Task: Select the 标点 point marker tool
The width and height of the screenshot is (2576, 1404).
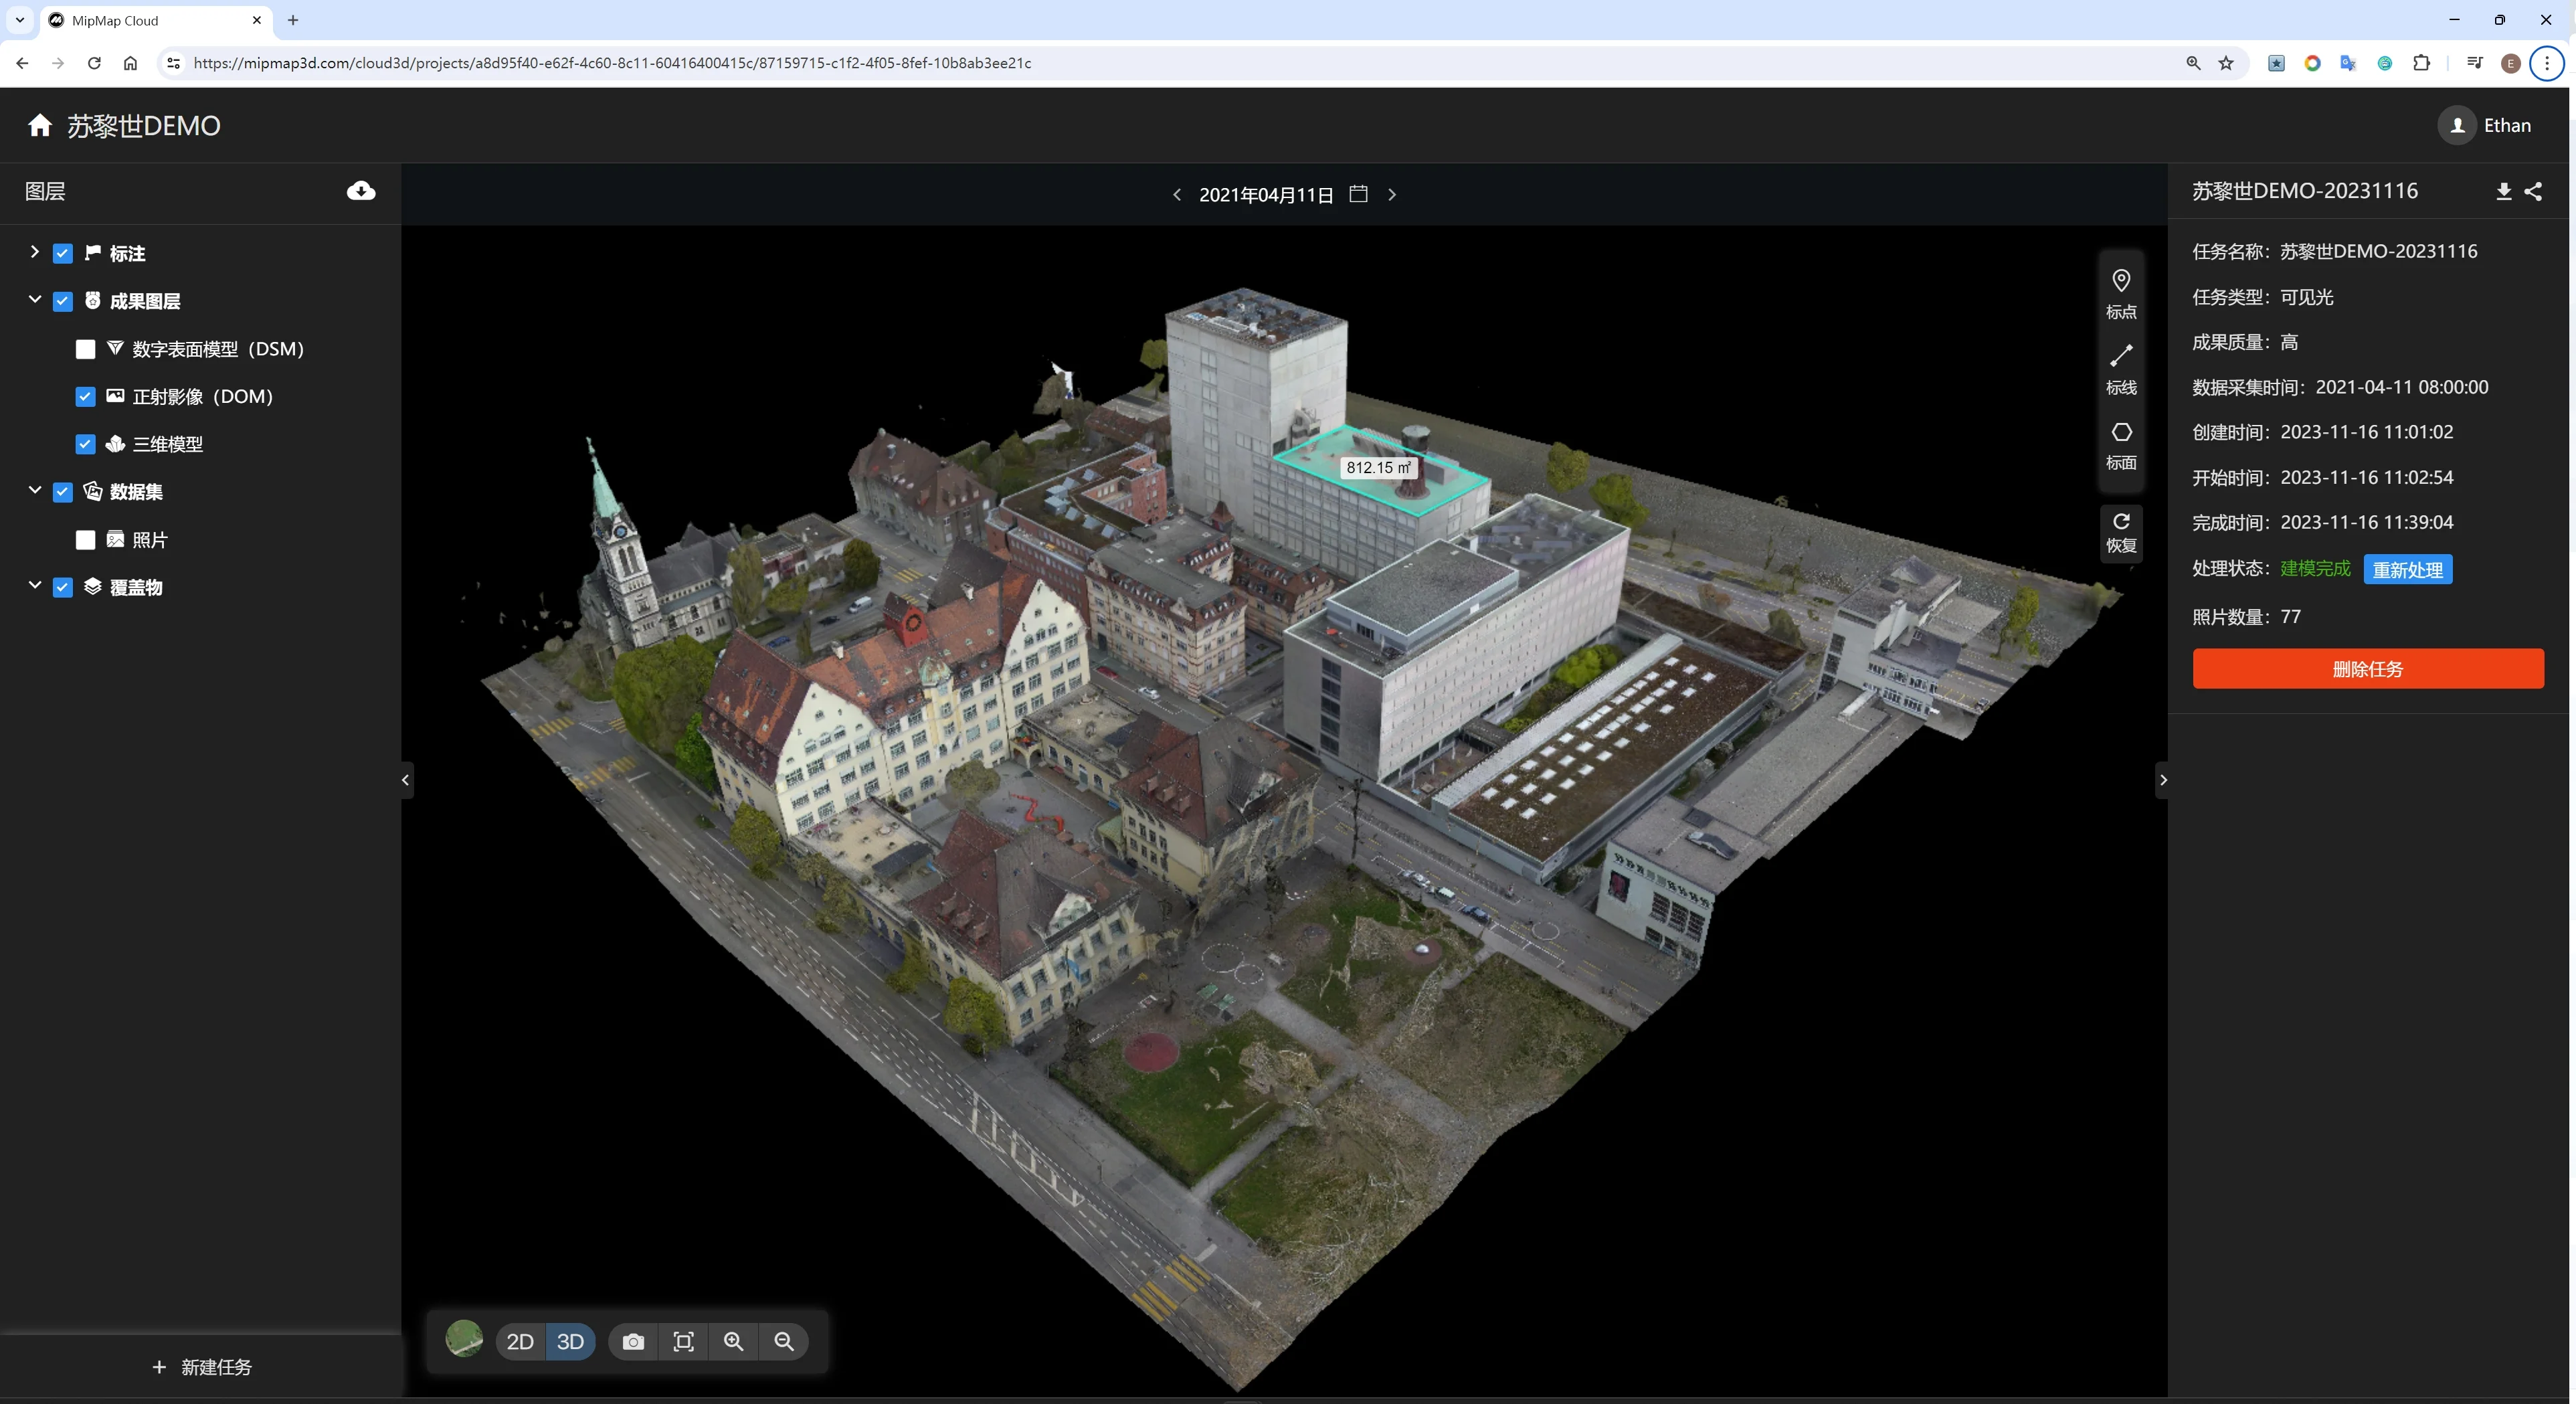Action: [x=2120, y=292]
